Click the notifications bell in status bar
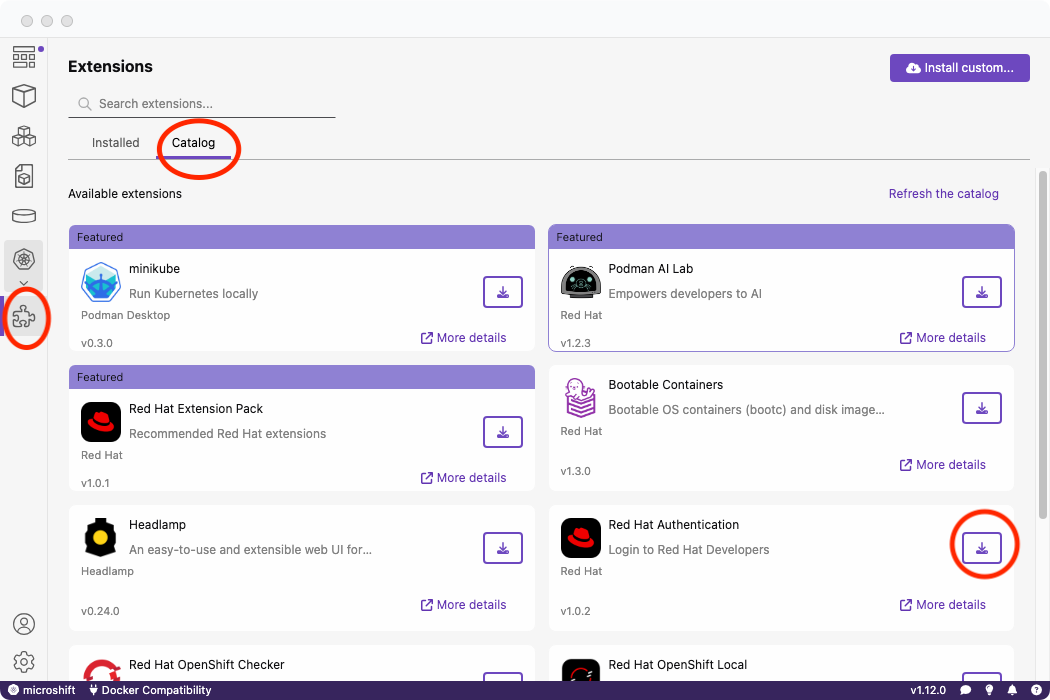 click(1012, 690)
